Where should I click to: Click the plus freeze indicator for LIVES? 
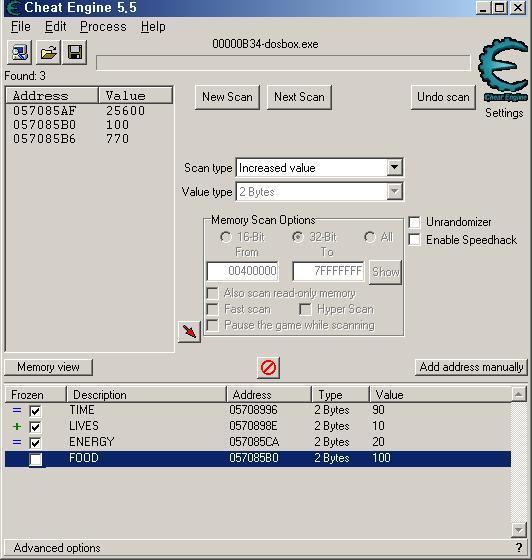tap(17, 426)
